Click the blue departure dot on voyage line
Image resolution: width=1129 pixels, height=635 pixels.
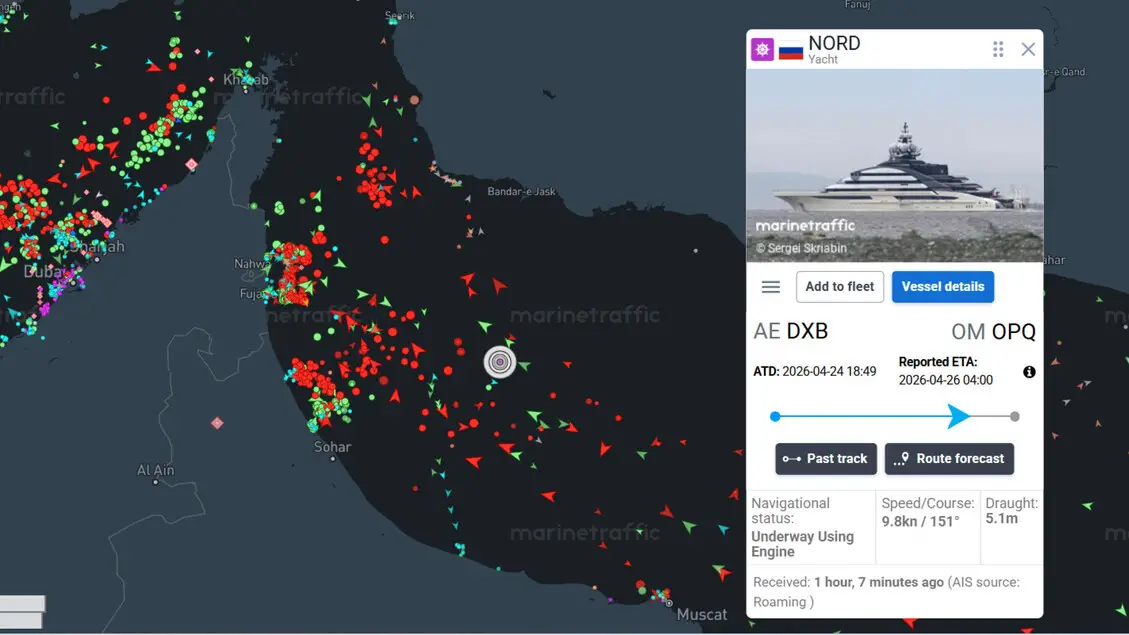[775, 416]
